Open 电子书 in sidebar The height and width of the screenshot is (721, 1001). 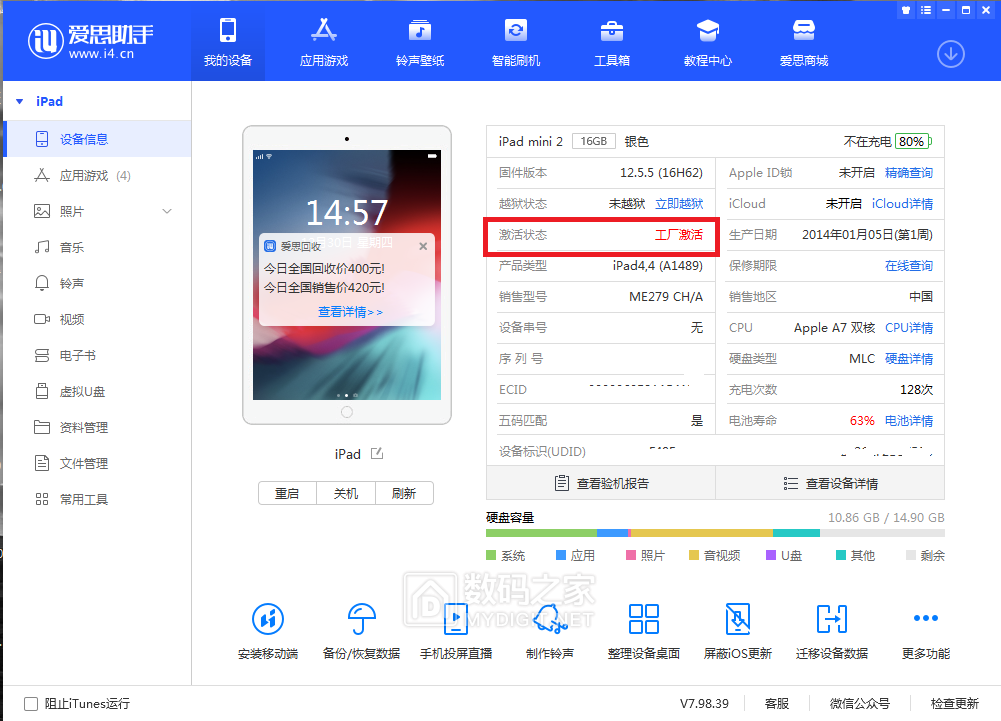click(x=97, y=355)
